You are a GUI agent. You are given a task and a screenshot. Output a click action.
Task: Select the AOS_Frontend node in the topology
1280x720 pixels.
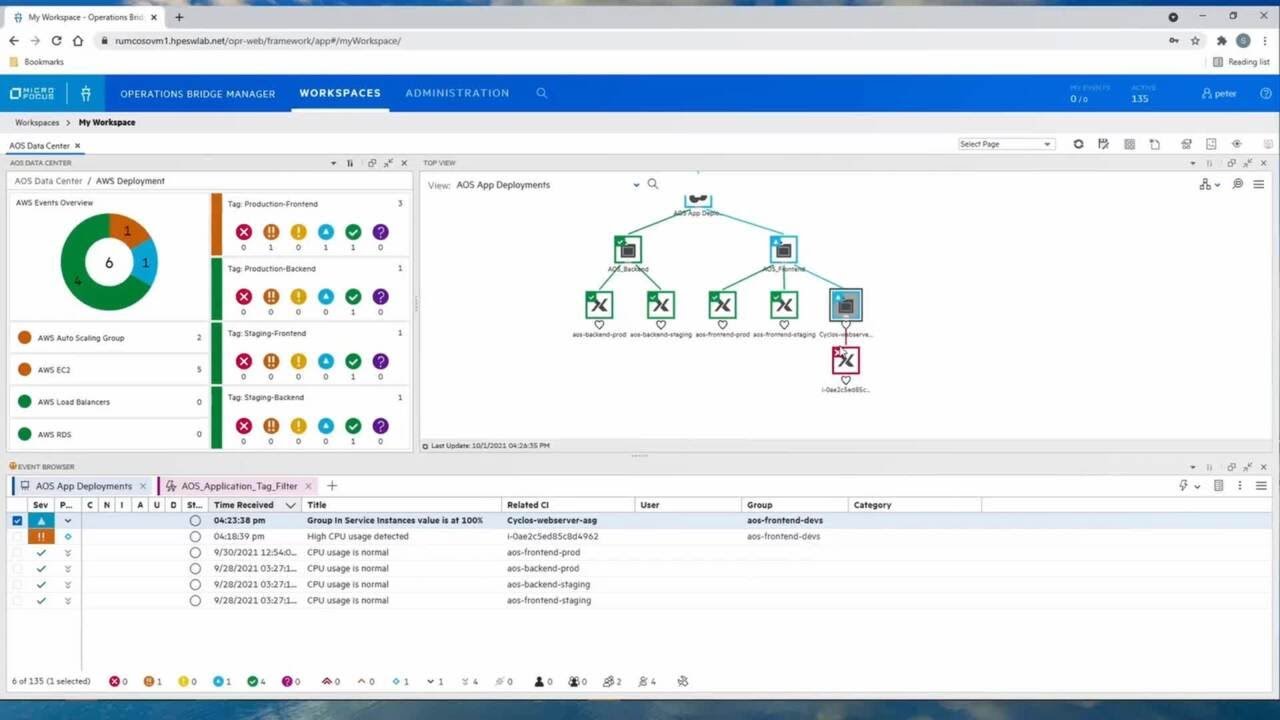pyautogui.click(x=783, y=249)
